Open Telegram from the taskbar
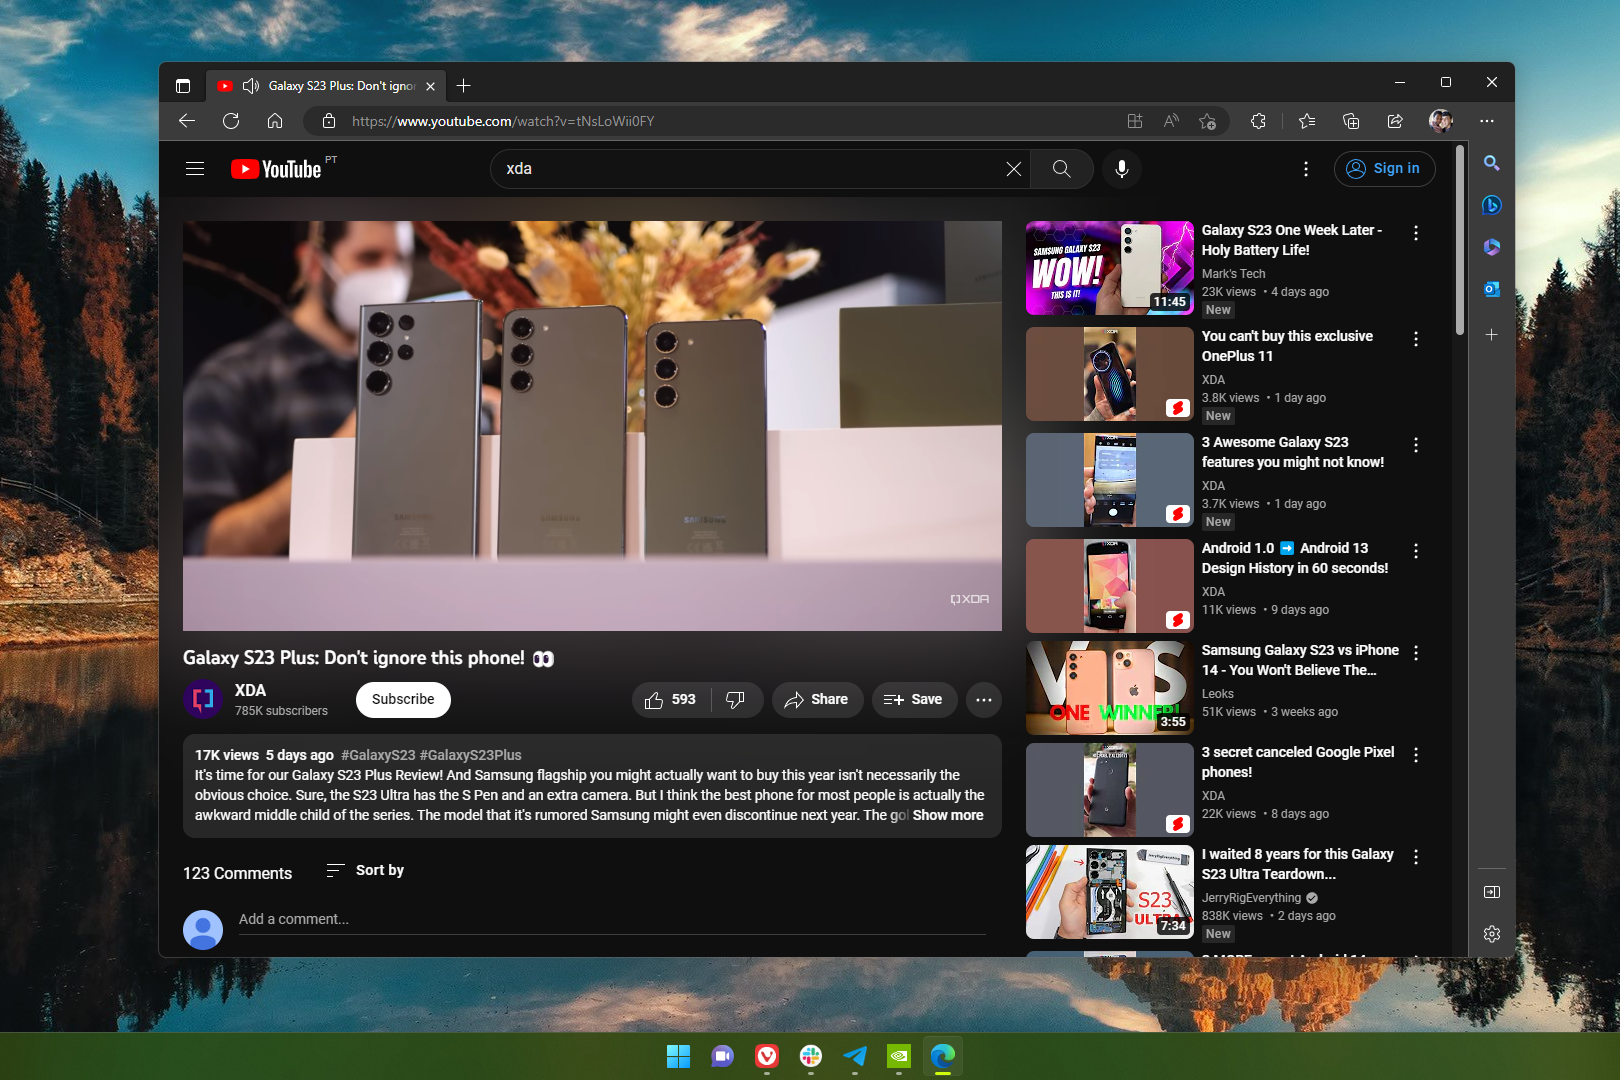Image resolution: width=1620 pixels, height=1080 pixels. tap(855, 1056)
